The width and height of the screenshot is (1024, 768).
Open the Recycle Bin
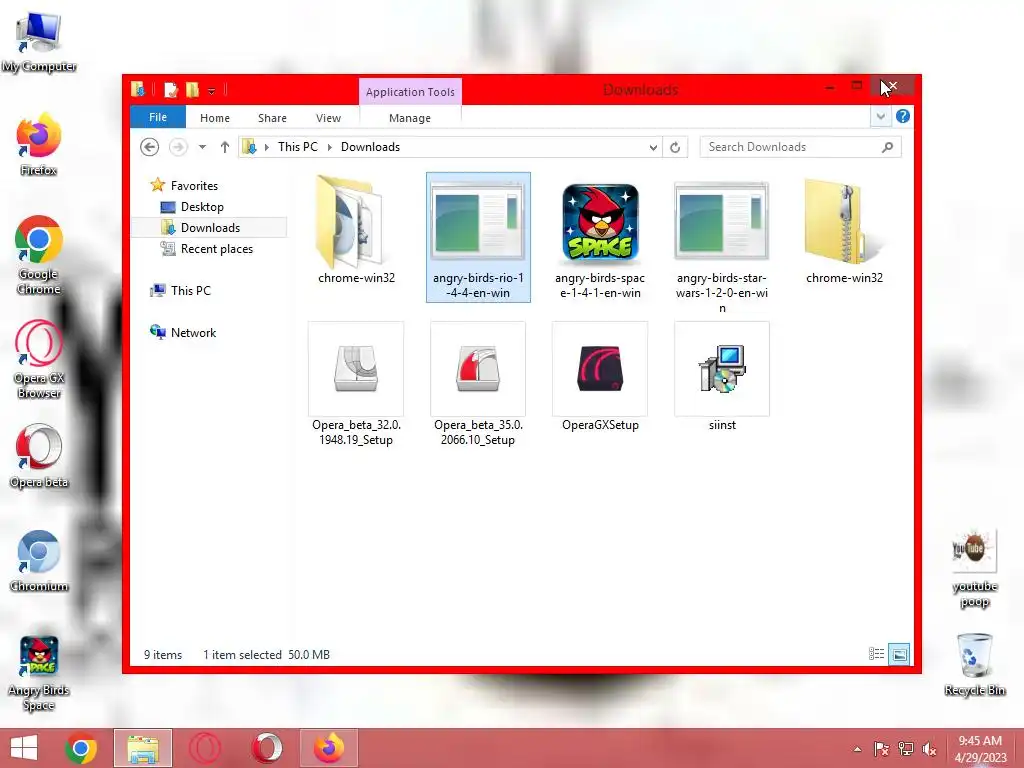974,664
